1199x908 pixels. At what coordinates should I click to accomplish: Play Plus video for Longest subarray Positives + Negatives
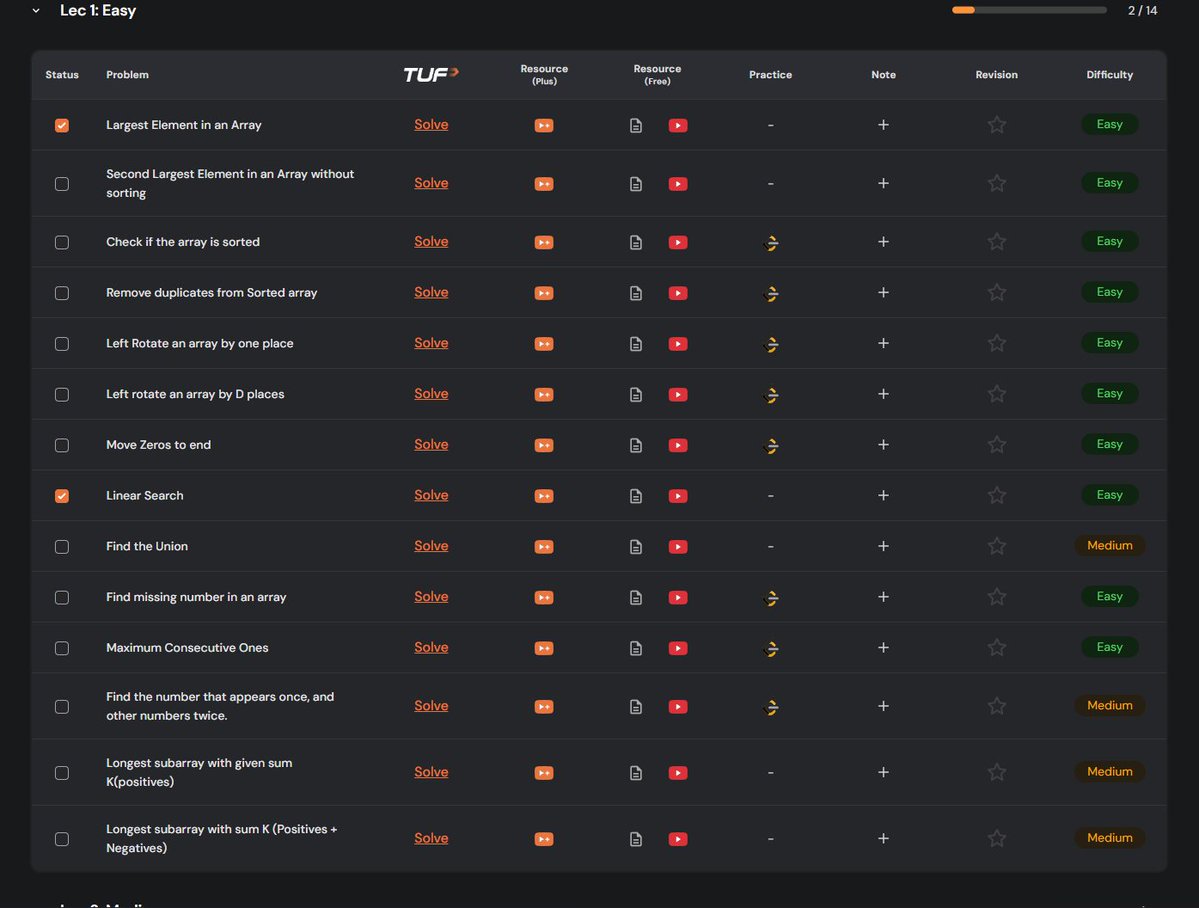544,839
